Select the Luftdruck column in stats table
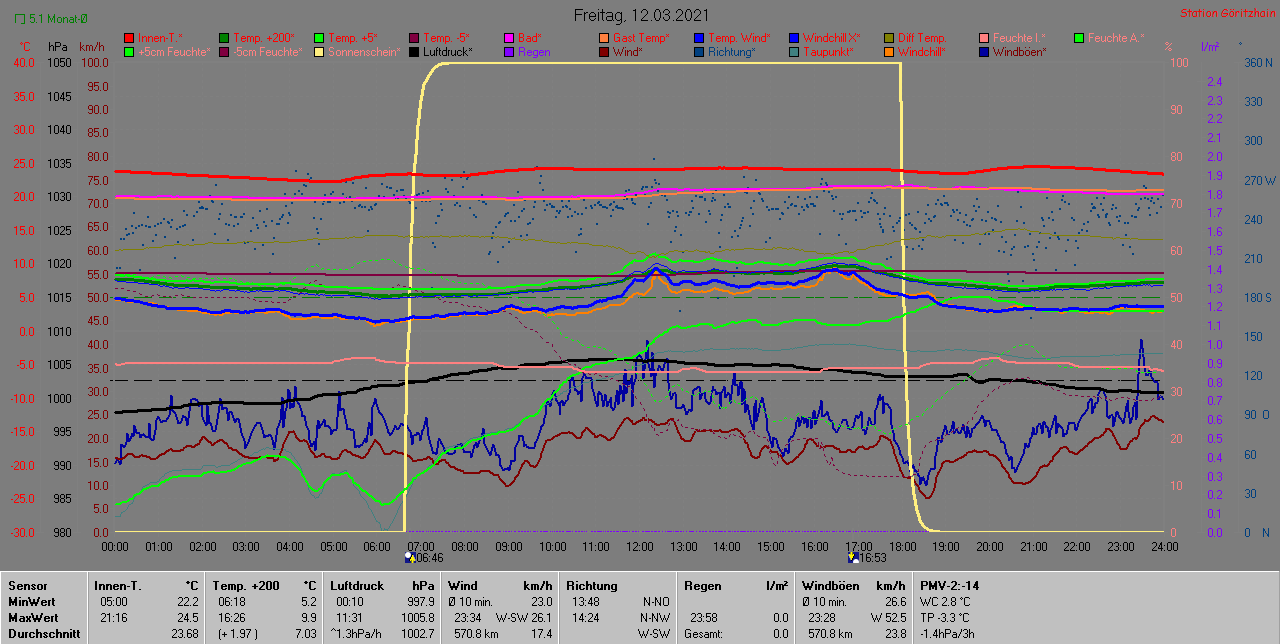Screen dimensions: 1280x644 (x=354, y=585)
